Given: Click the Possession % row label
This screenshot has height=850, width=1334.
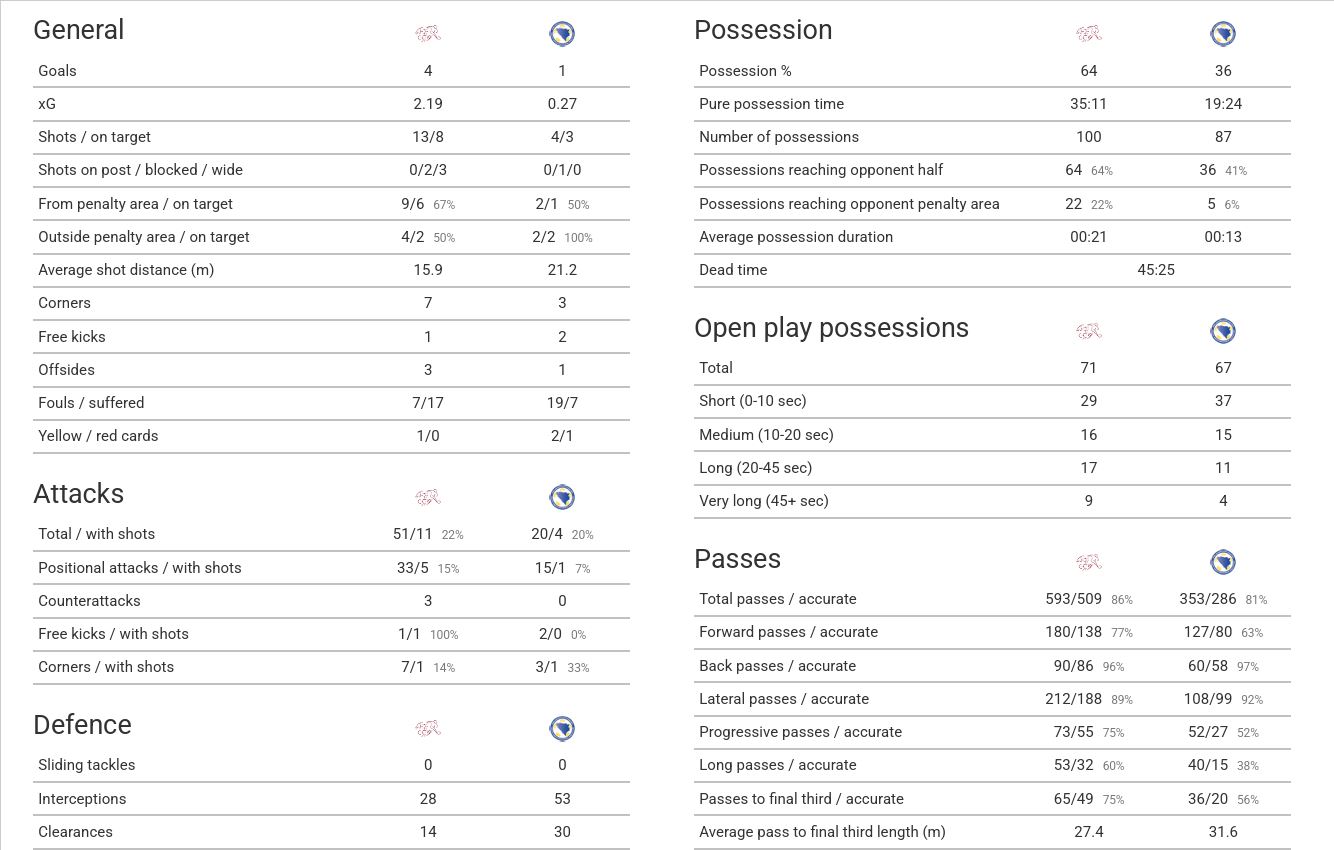Looking at the screenshot, I should click(x=745, y=71).
